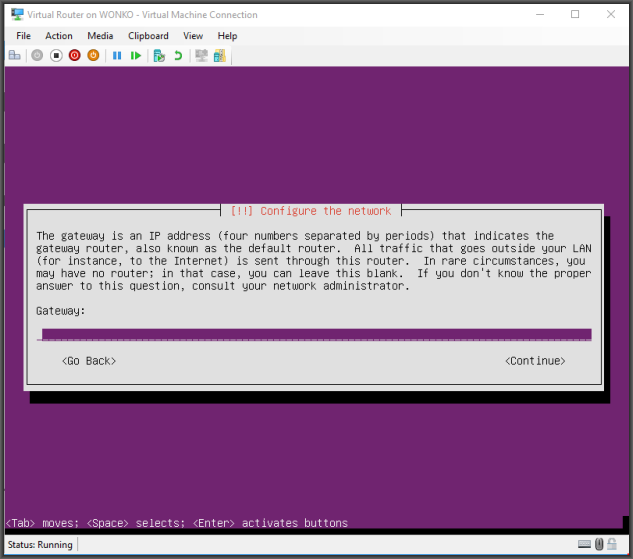Minimize the Virtual Machine Connection window
Viewport: 633px width, 559px height.
click(x=540, y=15)
